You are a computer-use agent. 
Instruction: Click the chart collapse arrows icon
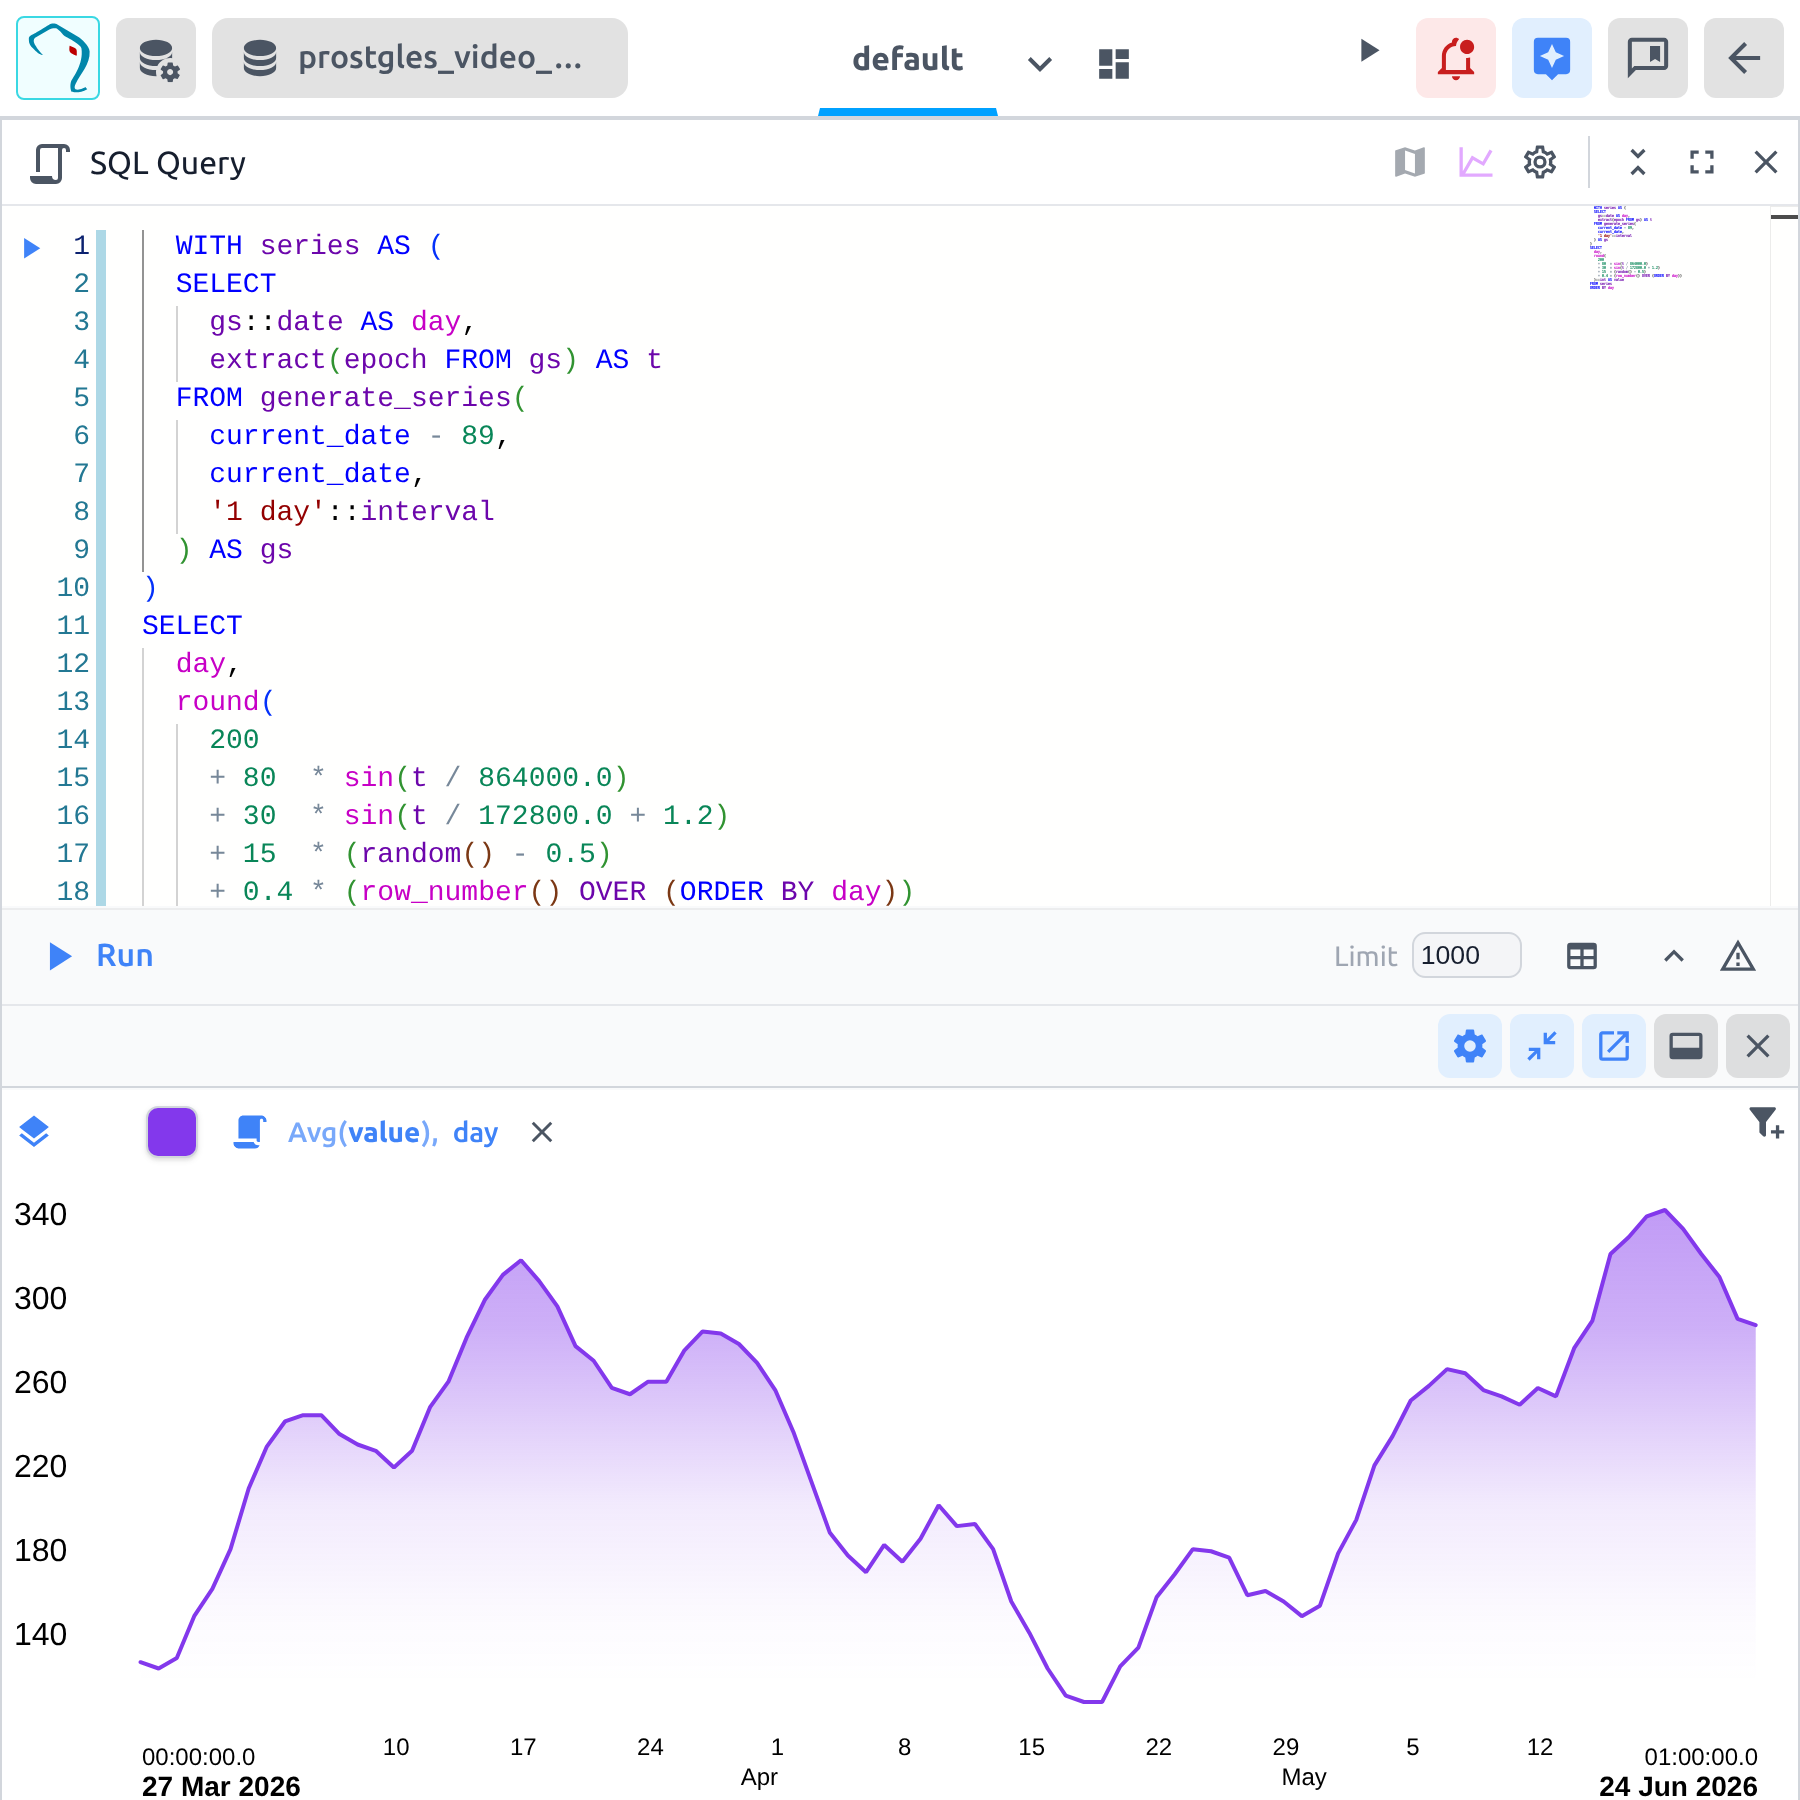click(1542, 1046)
